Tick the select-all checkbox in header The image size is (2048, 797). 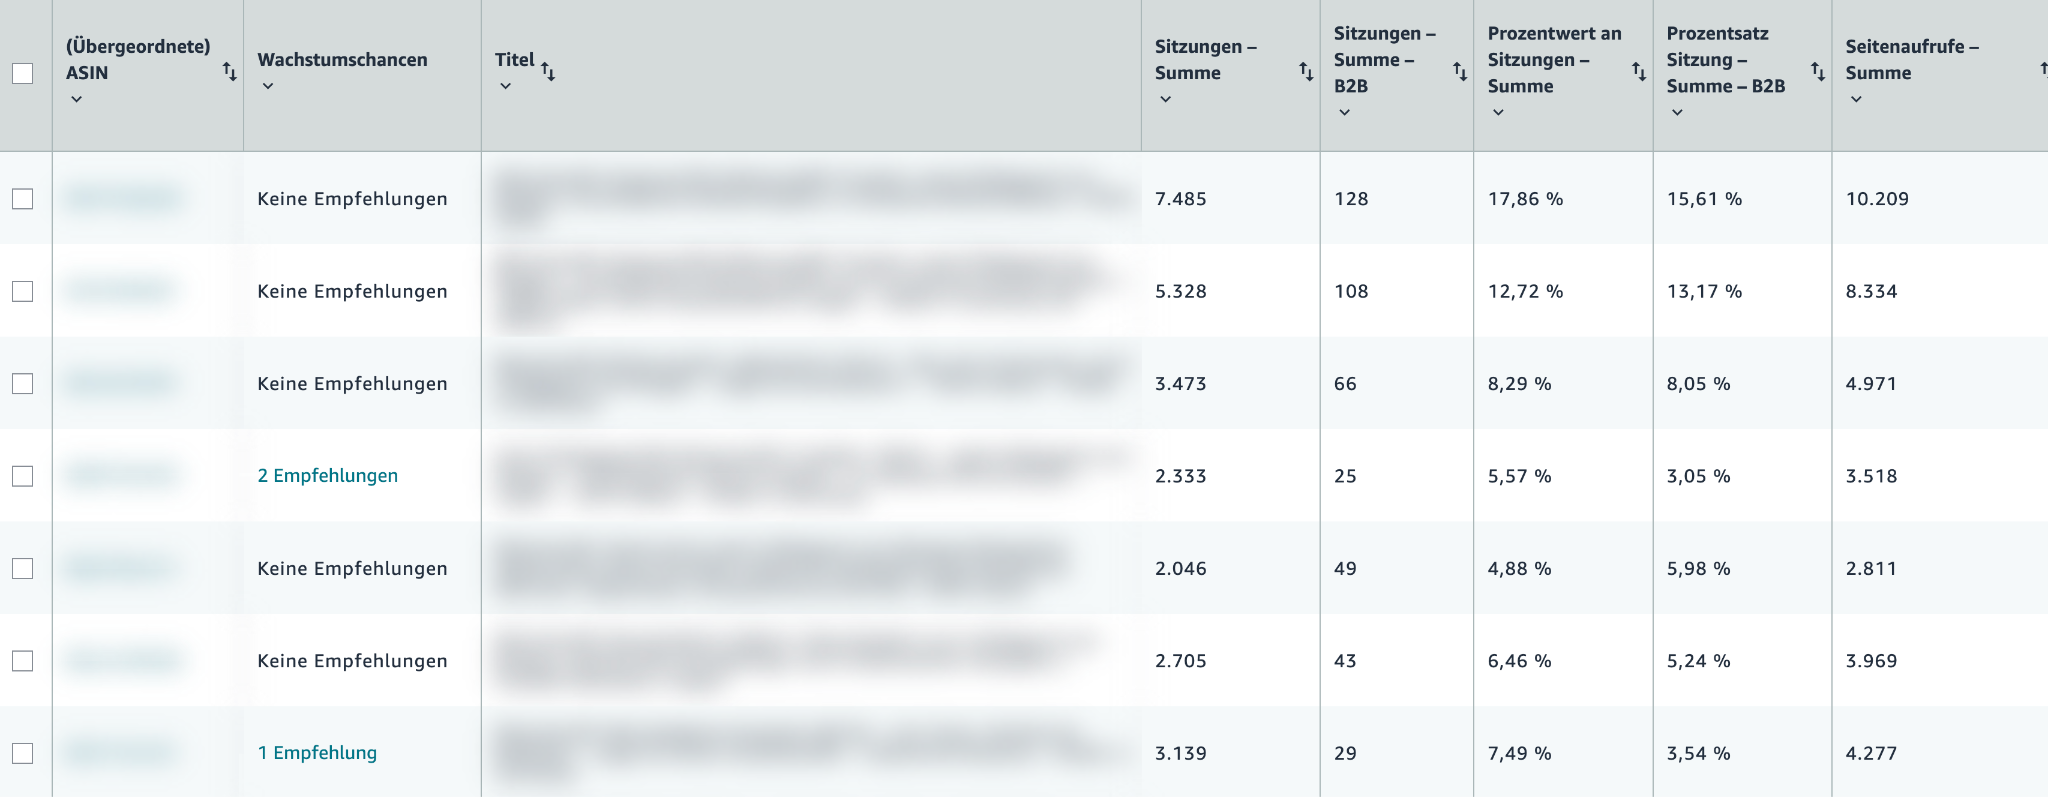tap(22, 73)
